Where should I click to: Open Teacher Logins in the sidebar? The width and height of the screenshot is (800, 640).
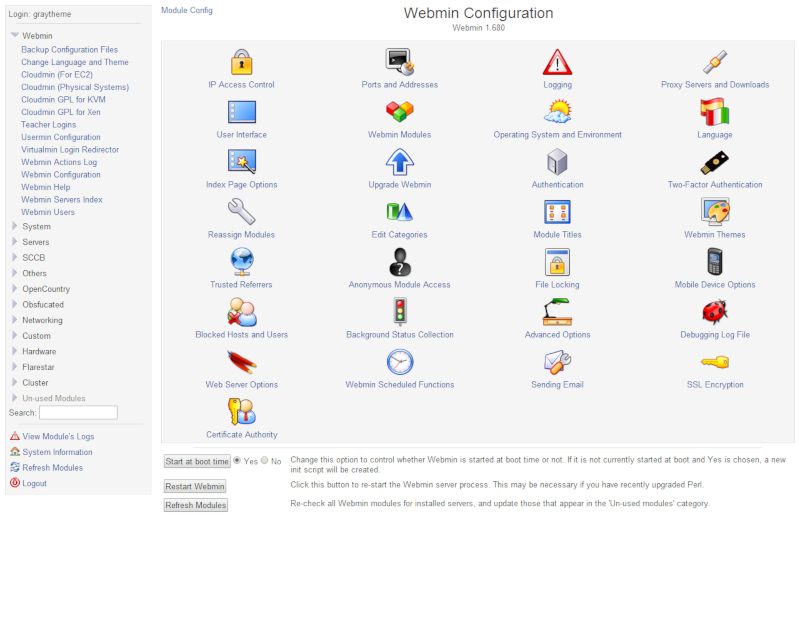[x=48, y=125]
